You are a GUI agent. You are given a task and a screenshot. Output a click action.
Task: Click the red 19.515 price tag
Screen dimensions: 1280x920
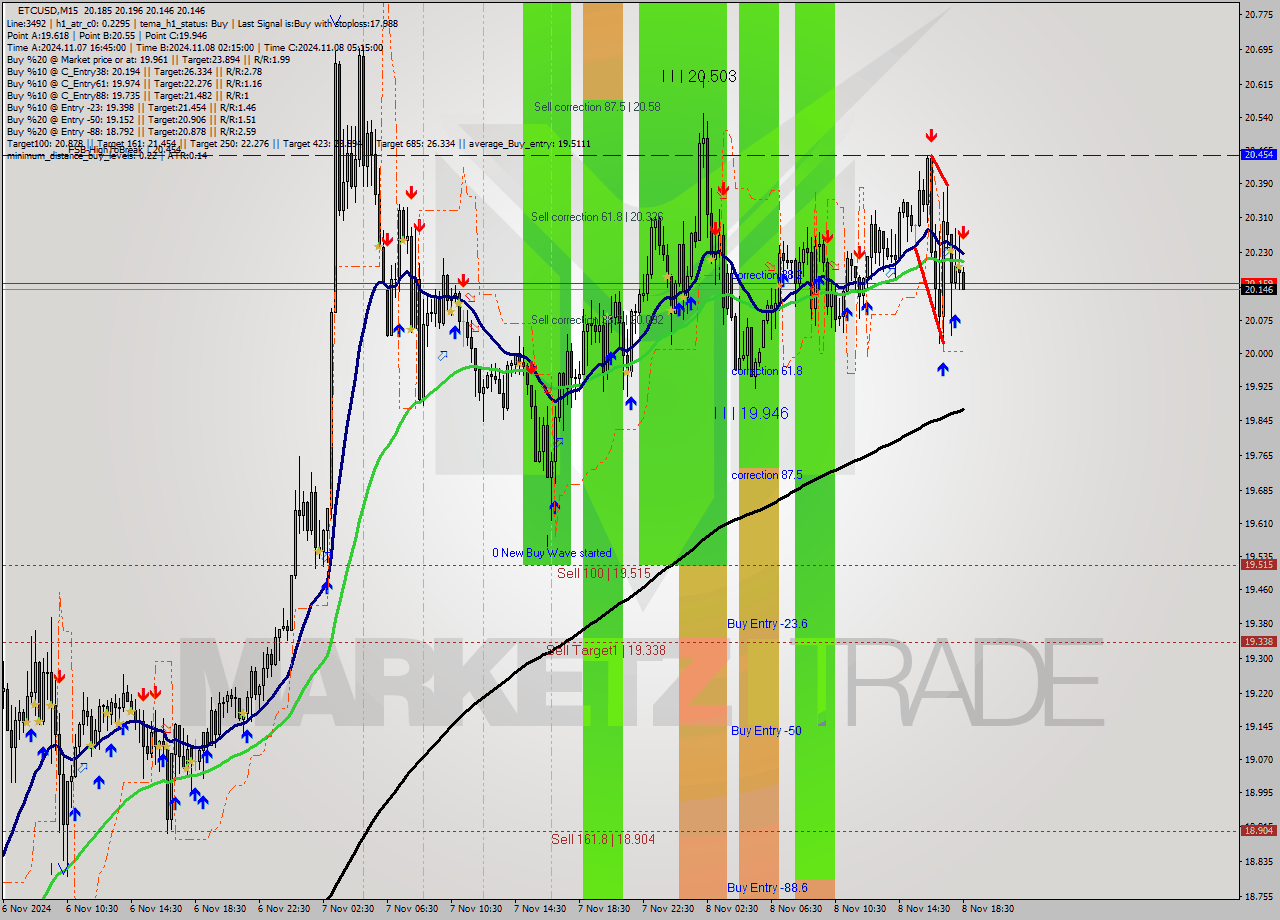(1258, 564)
